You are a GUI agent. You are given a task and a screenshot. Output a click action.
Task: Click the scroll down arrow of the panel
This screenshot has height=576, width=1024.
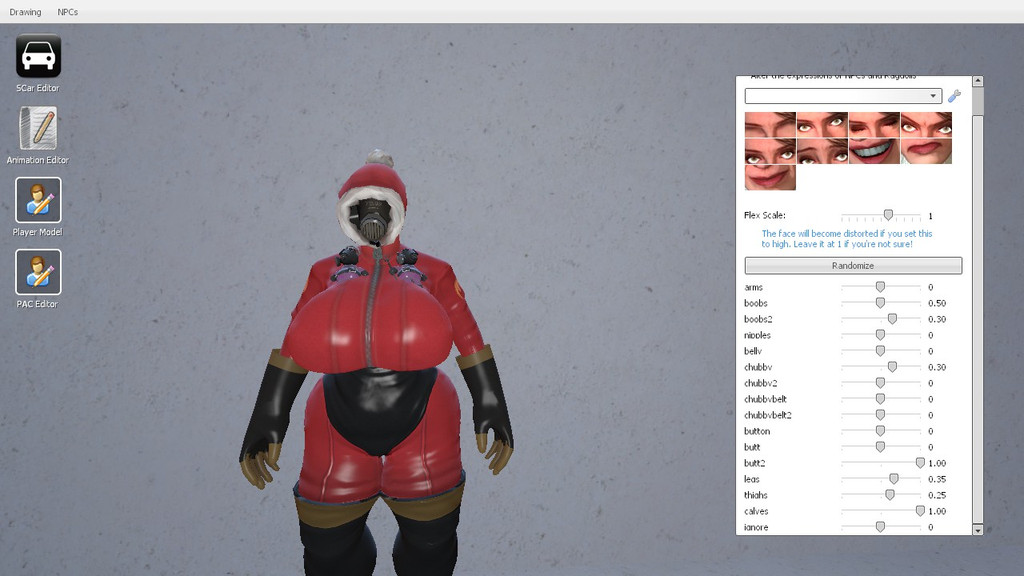click(978, 530)
